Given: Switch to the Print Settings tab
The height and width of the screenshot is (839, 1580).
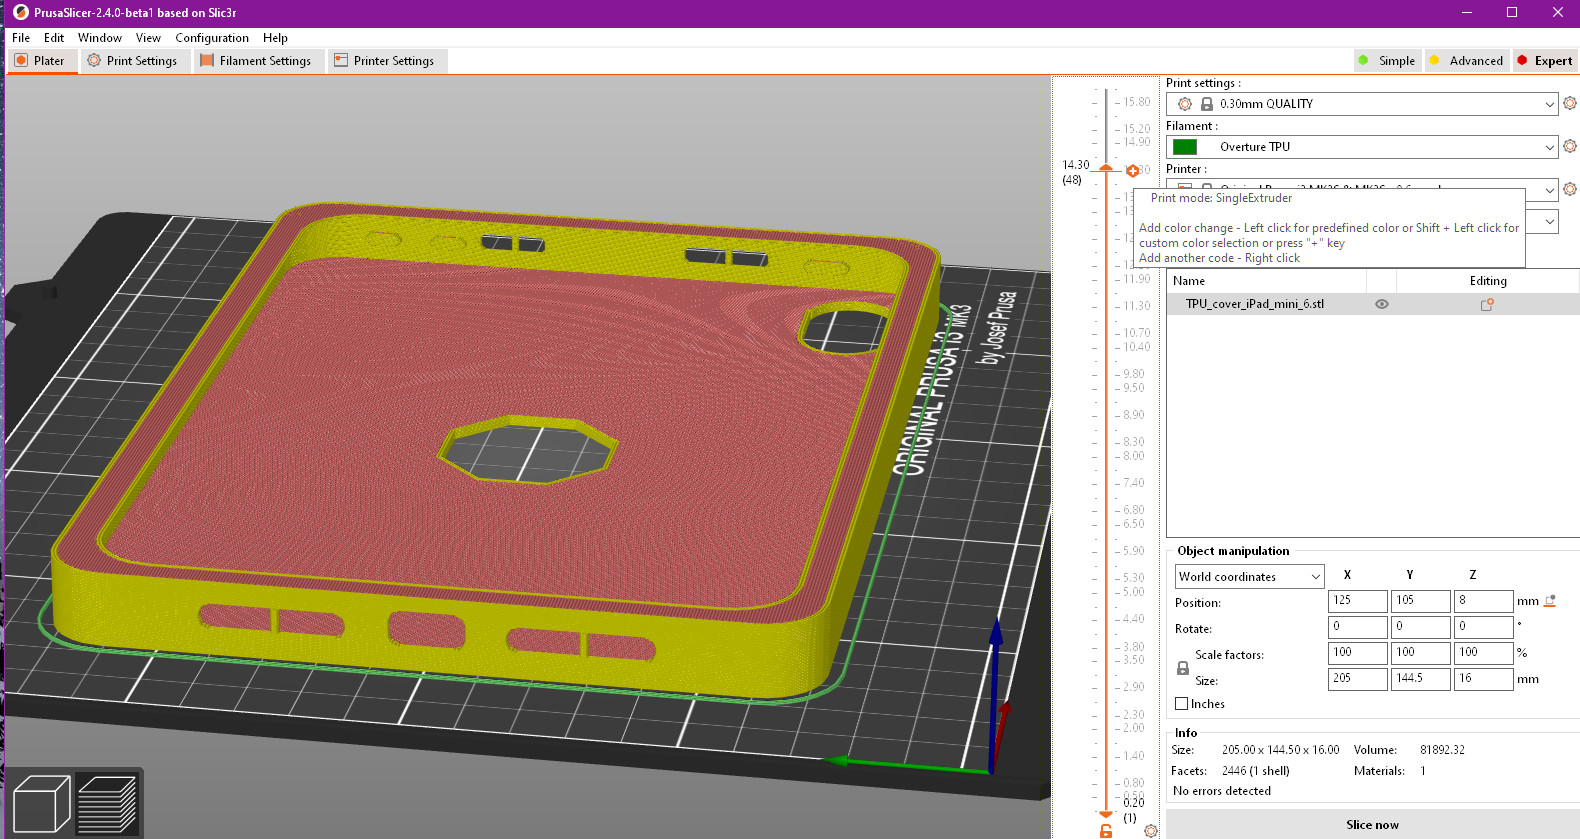Looking at the screenshot, I should click(x=133, y=61).
